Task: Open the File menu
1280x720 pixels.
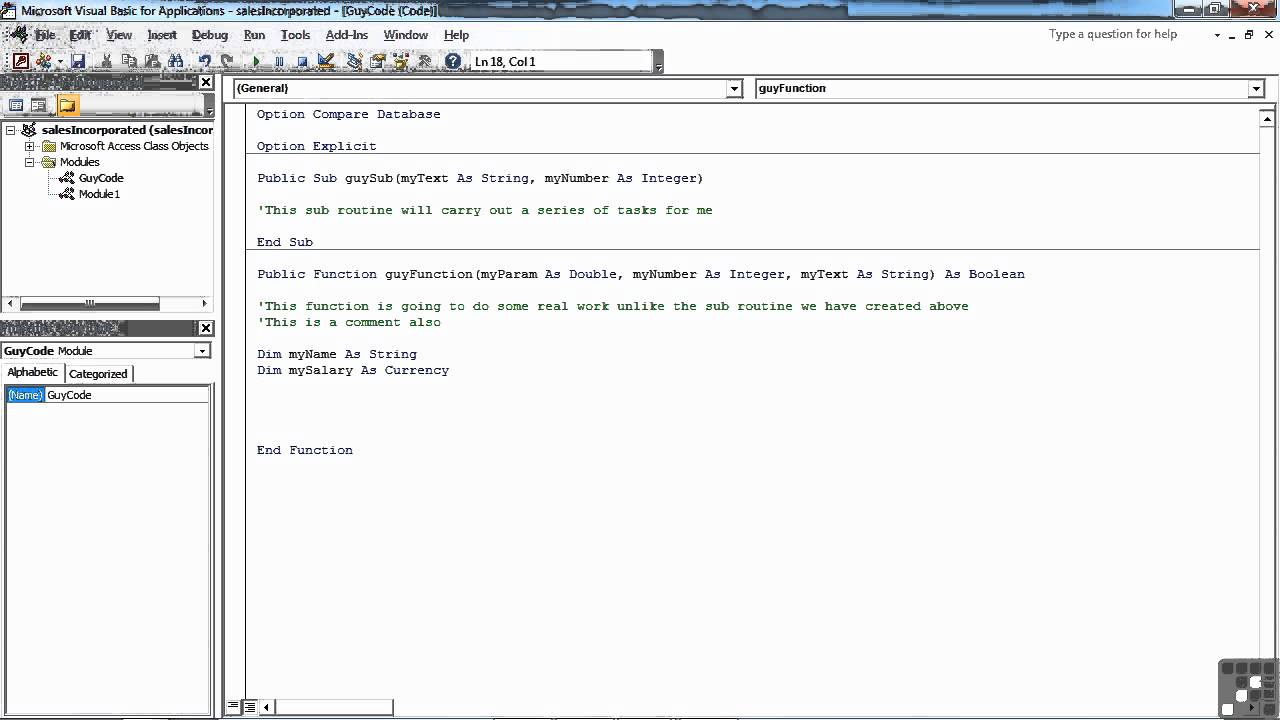Action: pos(46,34)
